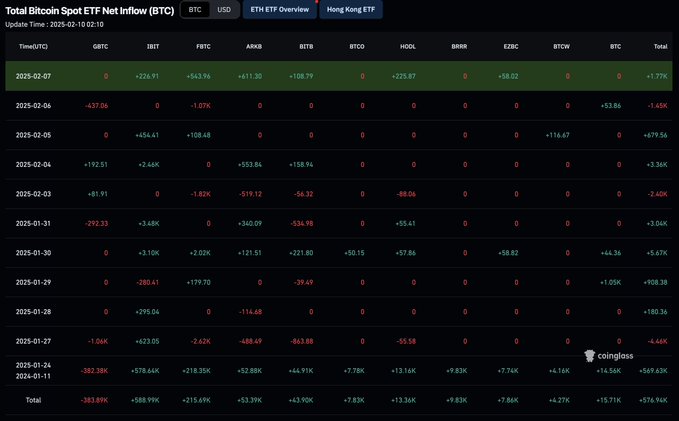
Task: Select the BTCW column header
Action: (561, 47)
